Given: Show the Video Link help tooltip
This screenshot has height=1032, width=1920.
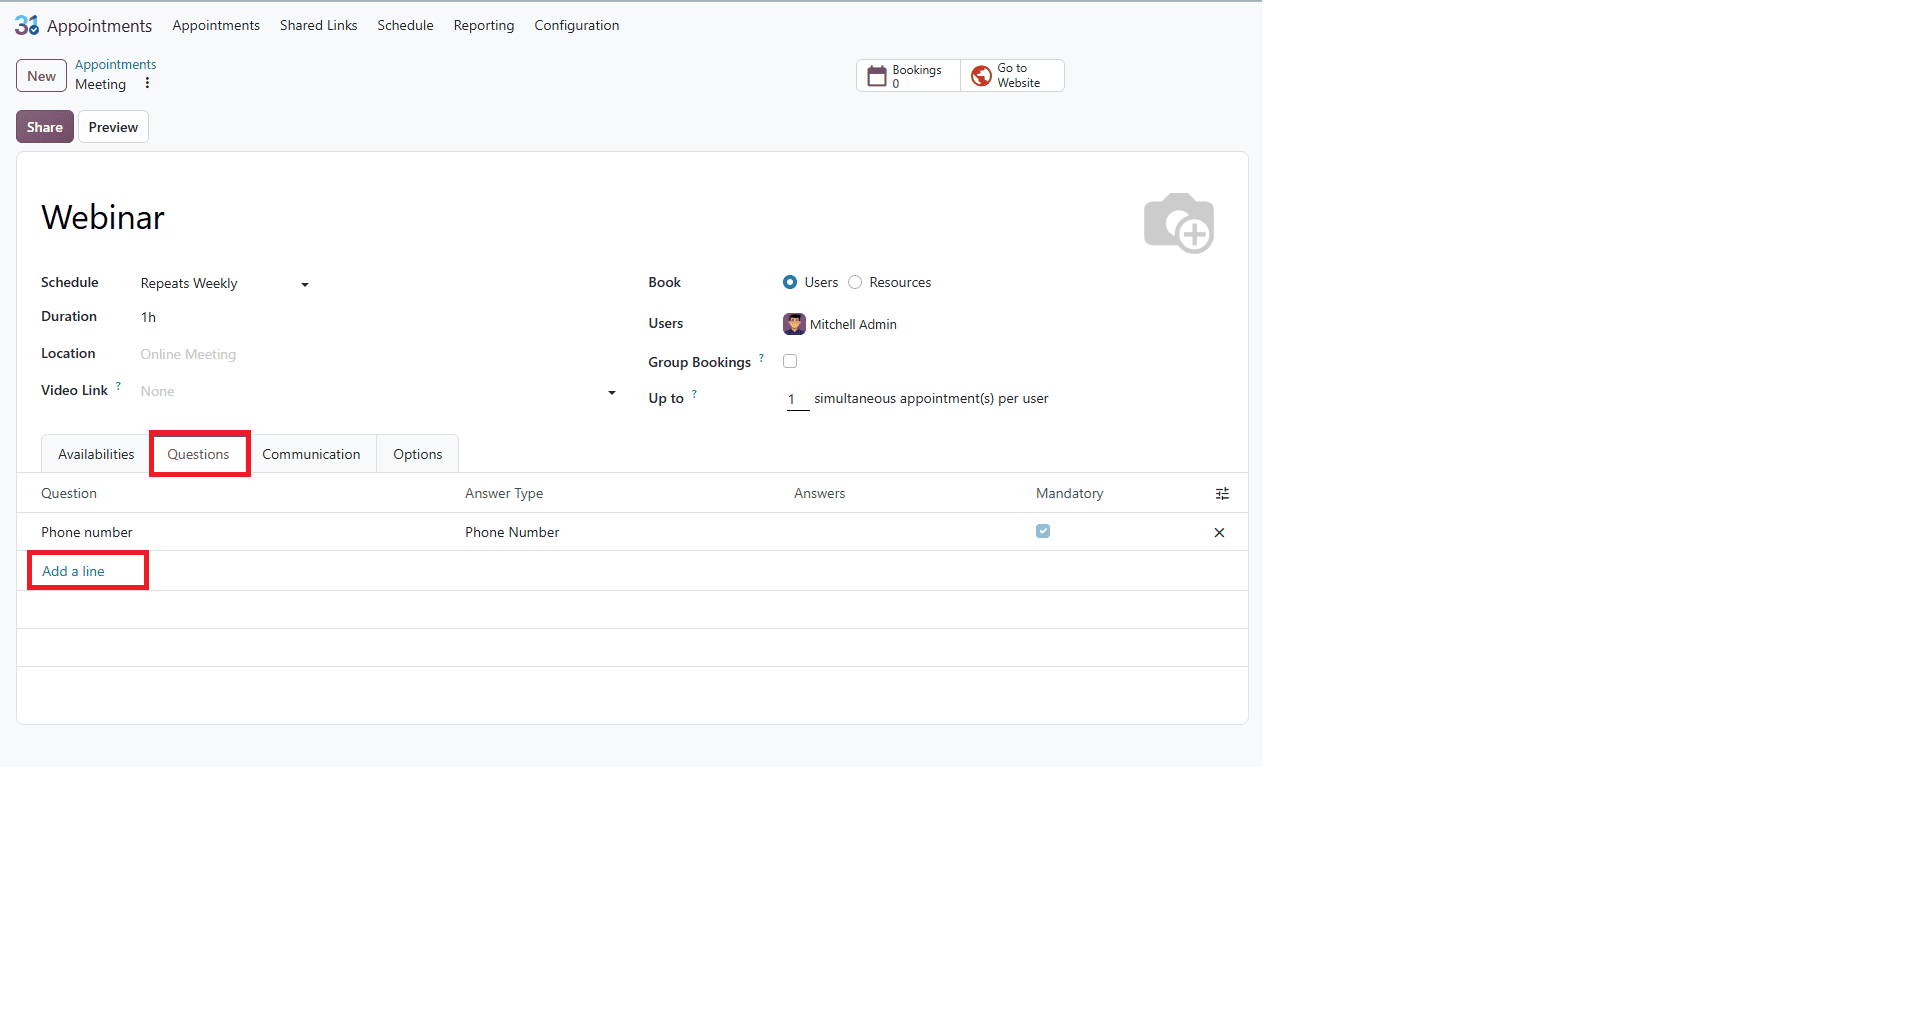Looking at the screenshot, I should tap(118, 386).
